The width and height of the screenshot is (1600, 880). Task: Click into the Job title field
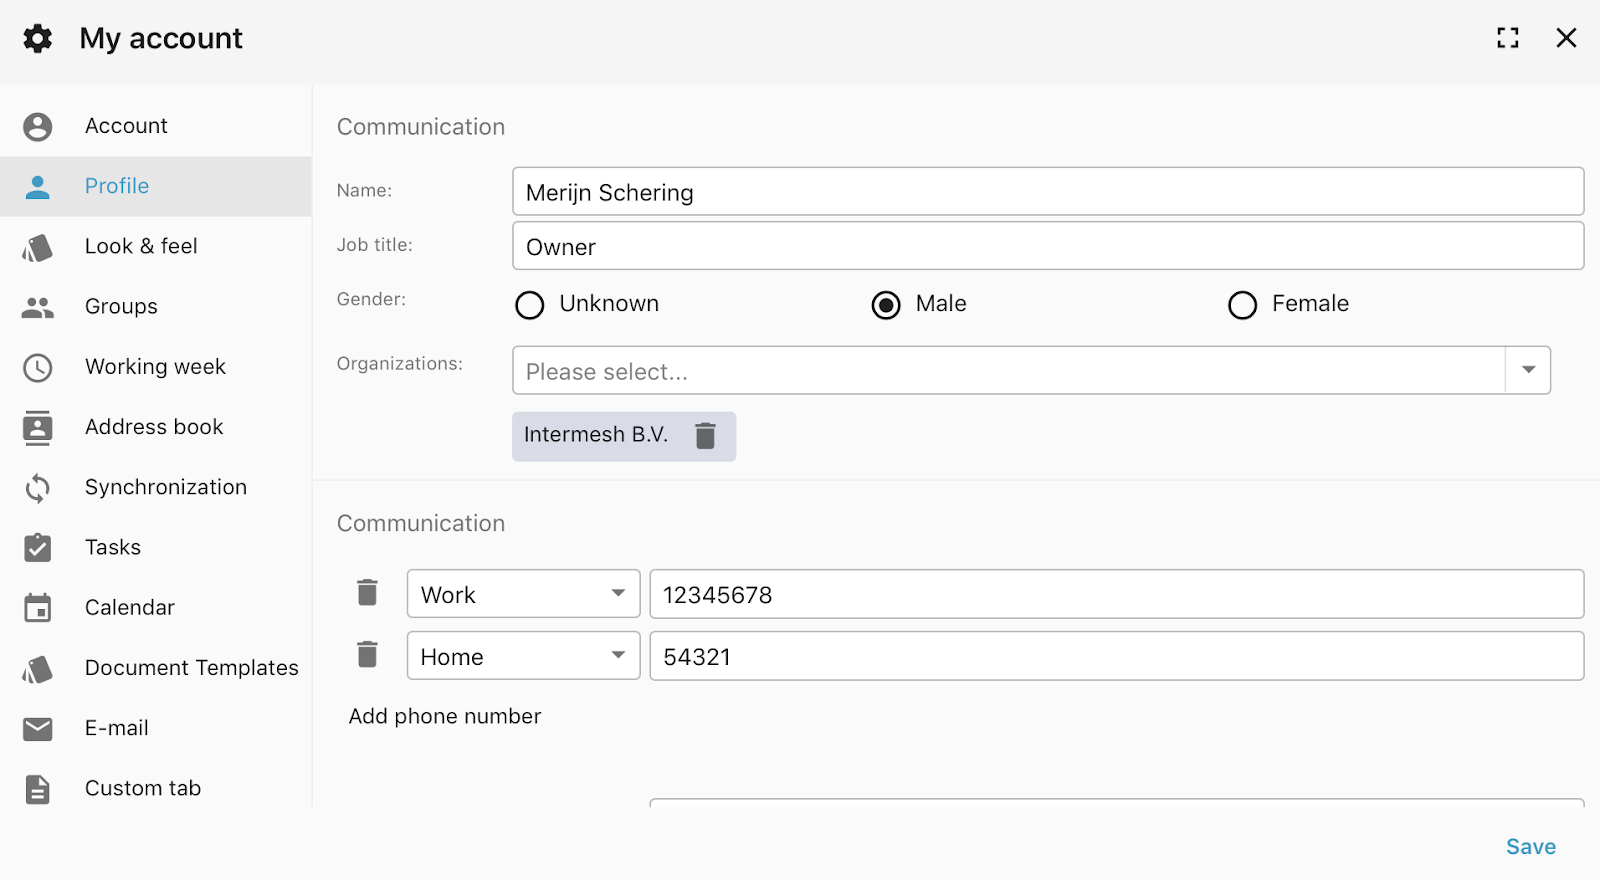point(1047,246)
